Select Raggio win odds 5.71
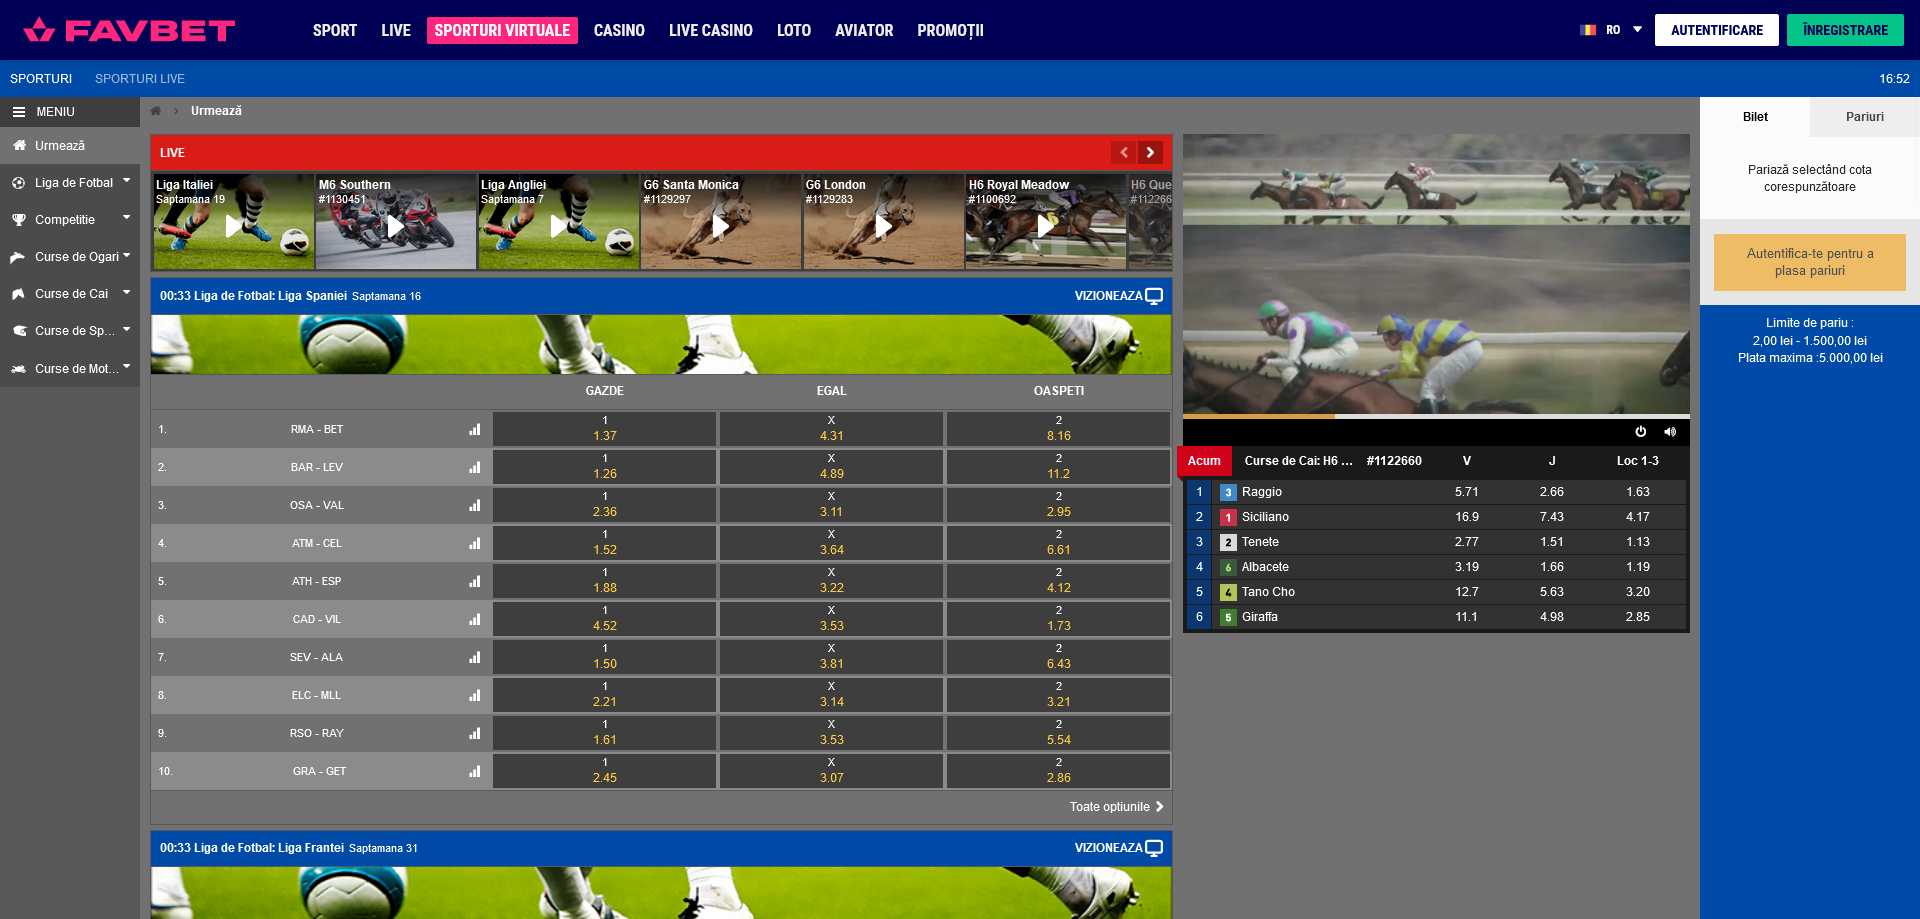Screen dimensions: 1920x919 coord(1466,492)
